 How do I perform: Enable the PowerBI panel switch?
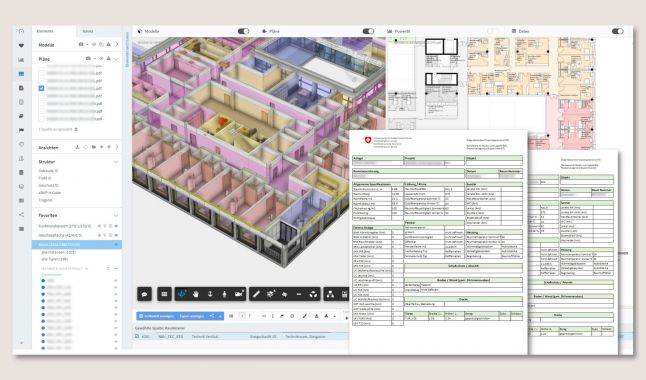tap(492, 31)
